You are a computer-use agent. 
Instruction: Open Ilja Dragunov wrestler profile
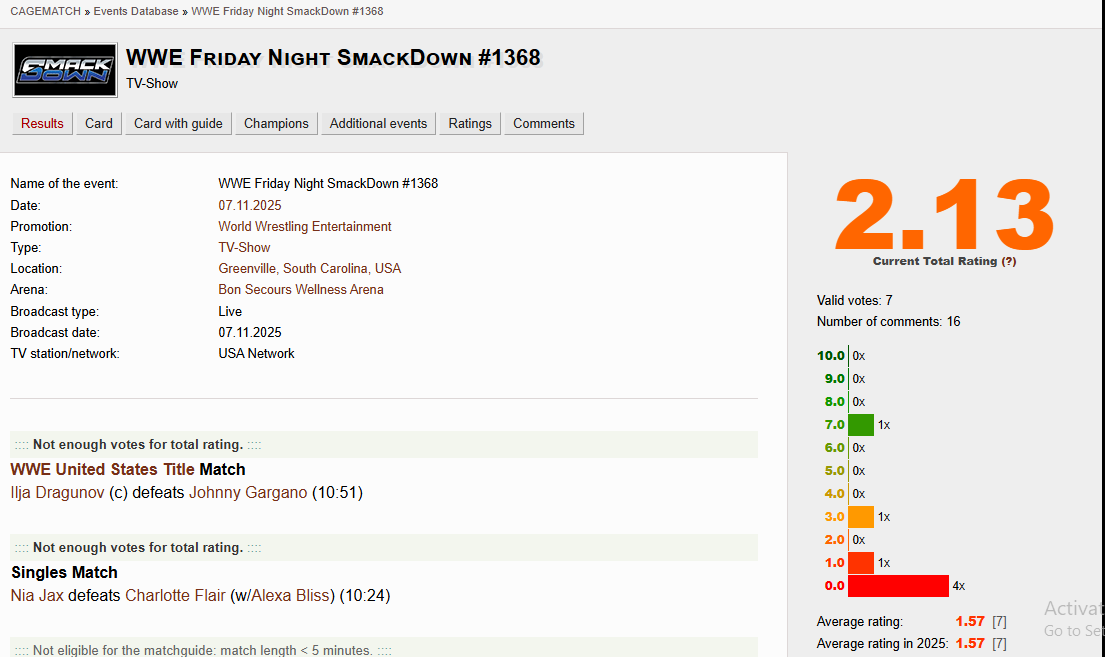[57, 493]
